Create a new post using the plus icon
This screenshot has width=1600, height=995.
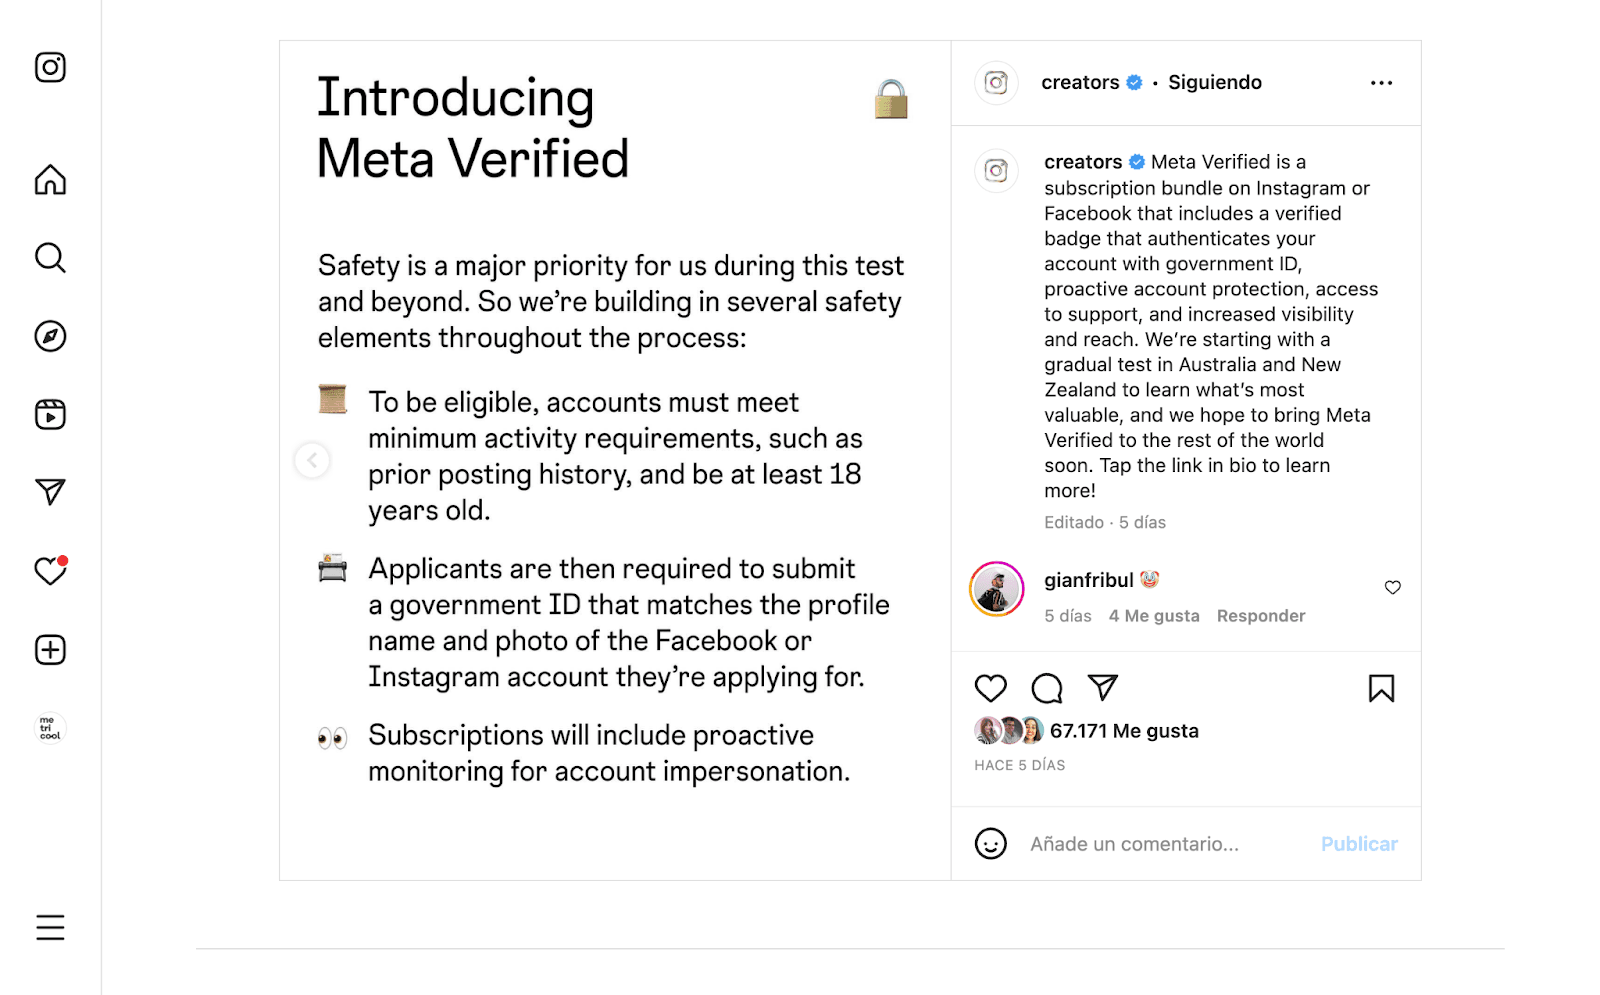click(49, 649)
